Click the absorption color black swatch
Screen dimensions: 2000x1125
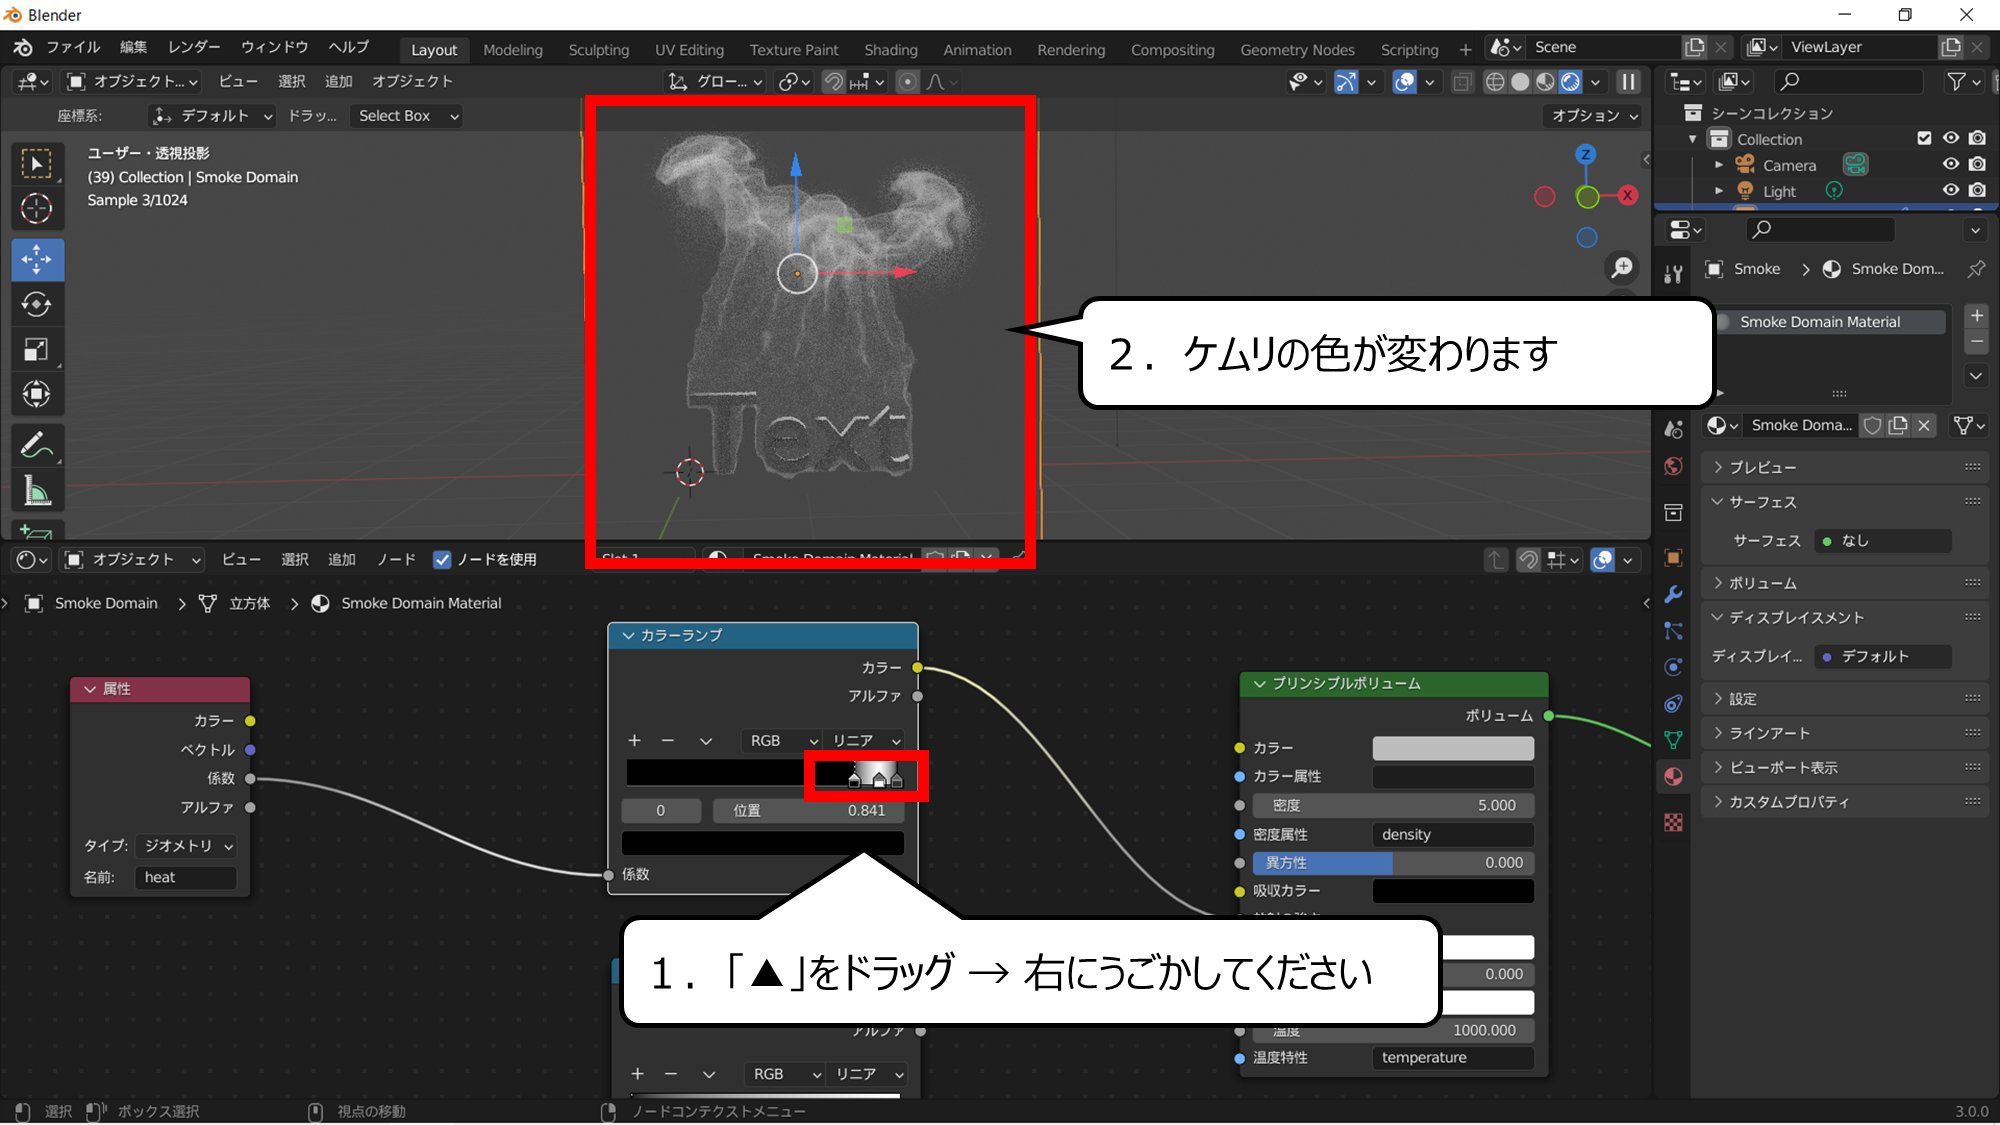1453,891
